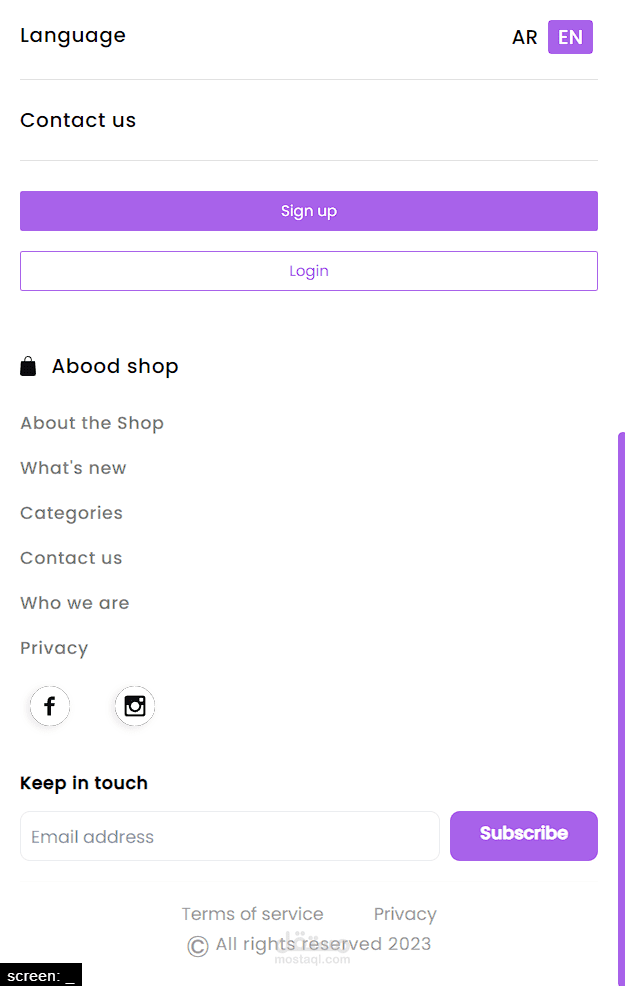Open Privacy link below Who we are
This screenshot has width=625, height=986.
[54, 648]
